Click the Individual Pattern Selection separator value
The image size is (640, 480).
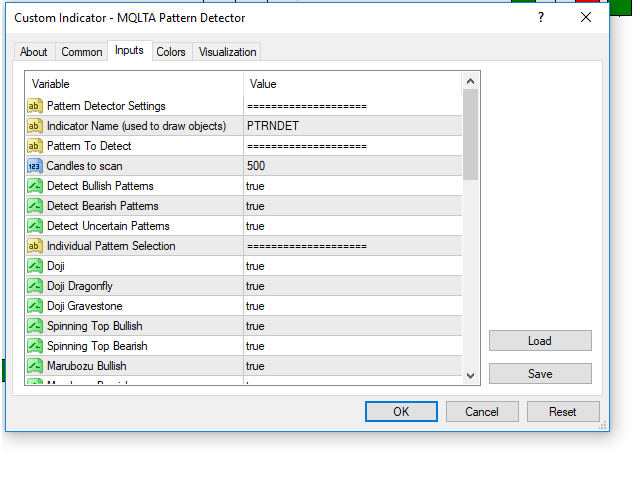click(x=353, y=246)
